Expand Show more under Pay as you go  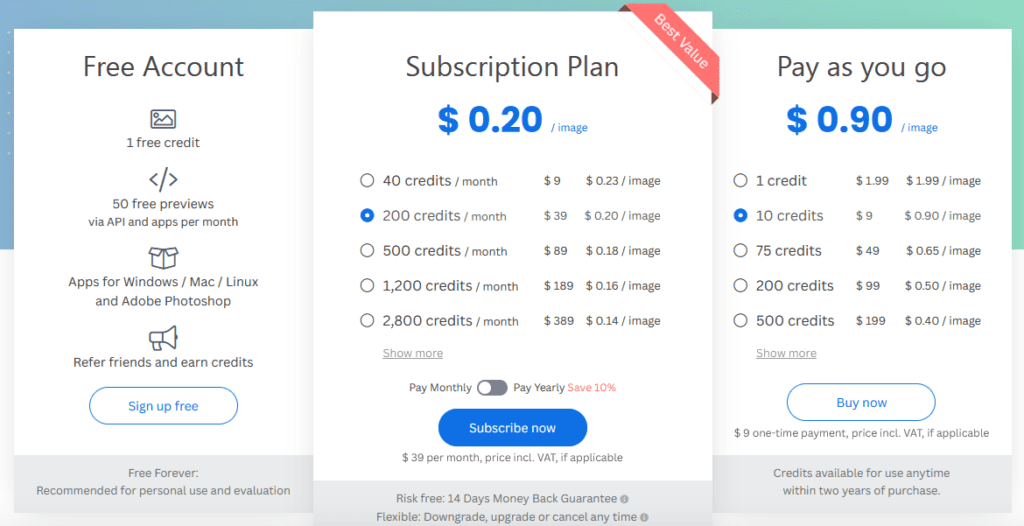(785, 353)
